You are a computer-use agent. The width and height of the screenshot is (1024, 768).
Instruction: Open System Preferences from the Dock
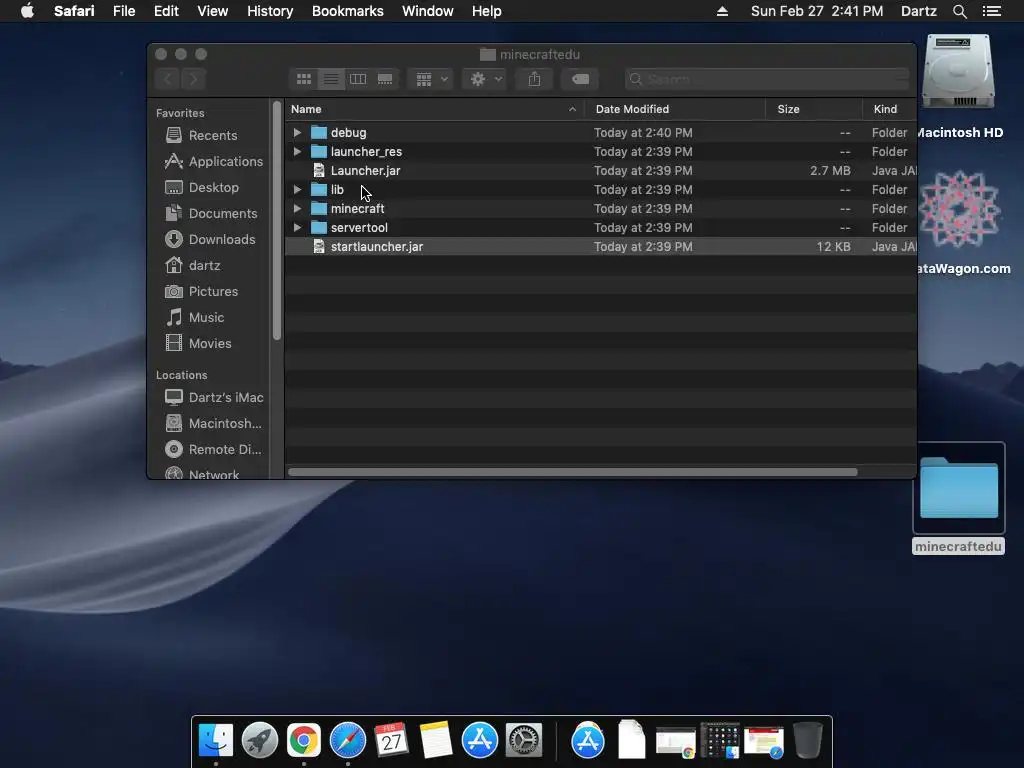(x=524, y=741)
